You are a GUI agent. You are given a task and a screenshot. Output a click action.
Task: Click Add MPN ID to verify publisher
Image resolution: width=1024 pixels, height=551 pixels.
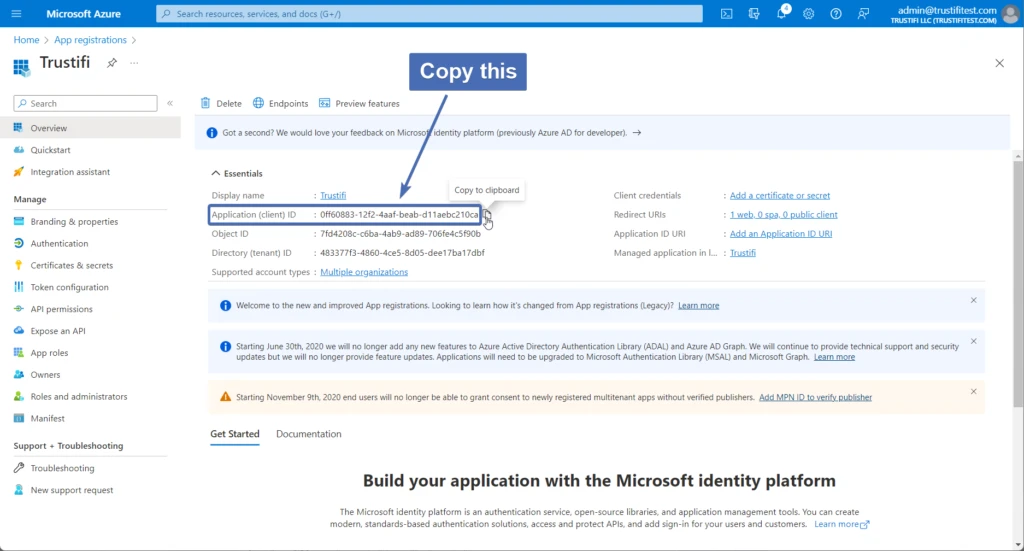point(815,397)
